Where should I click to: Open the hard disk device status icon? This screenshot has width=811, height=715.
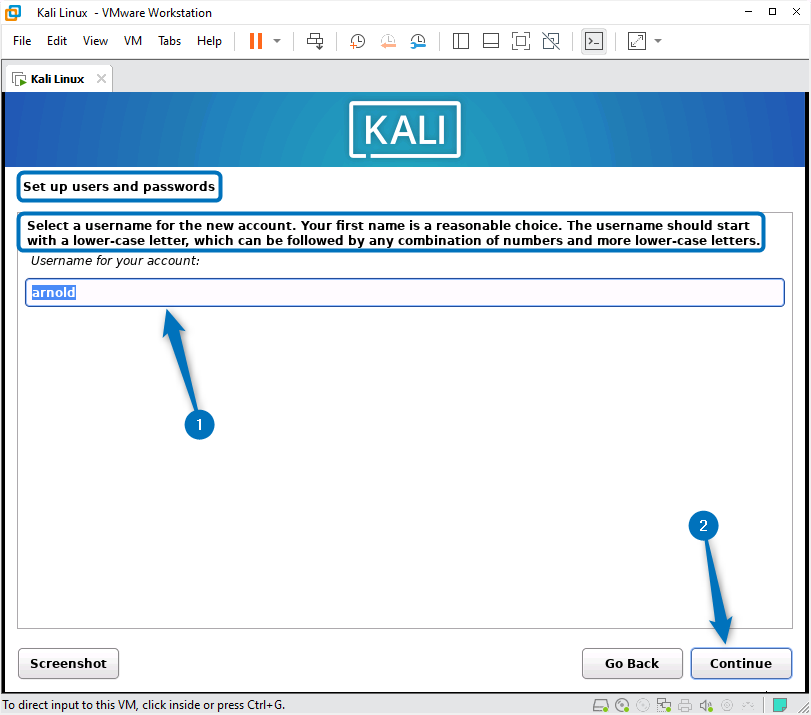tap(599, 705)
